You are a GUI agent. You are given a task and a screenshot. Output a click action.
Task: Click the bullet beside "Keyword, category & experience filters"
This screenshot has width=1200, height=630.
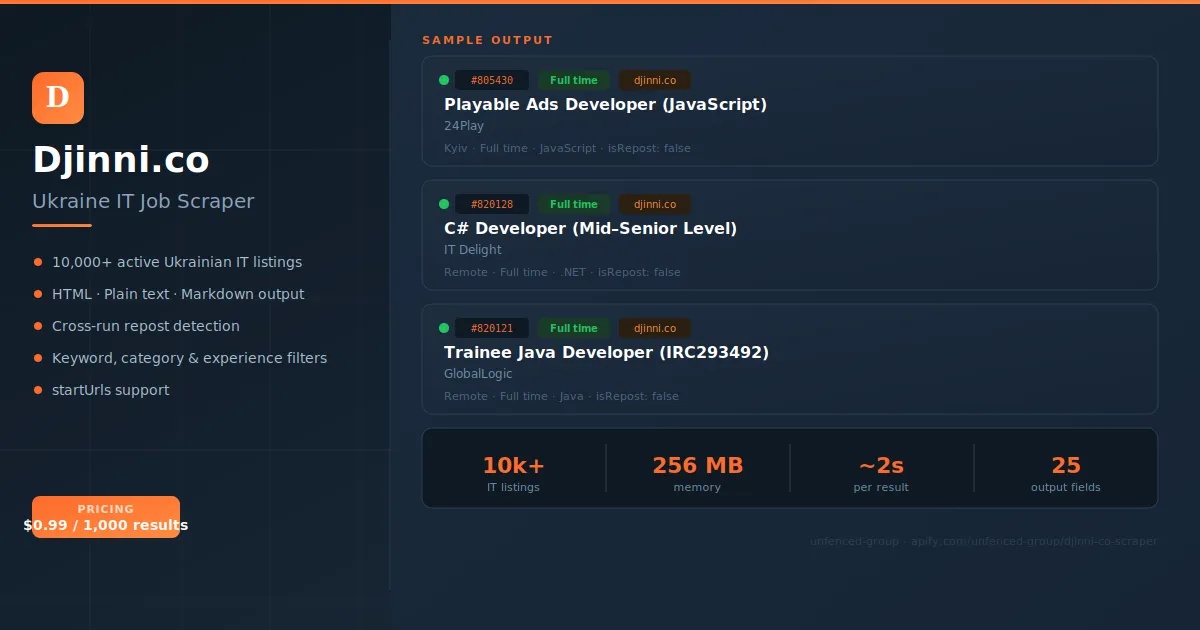[x=38, y=358]
